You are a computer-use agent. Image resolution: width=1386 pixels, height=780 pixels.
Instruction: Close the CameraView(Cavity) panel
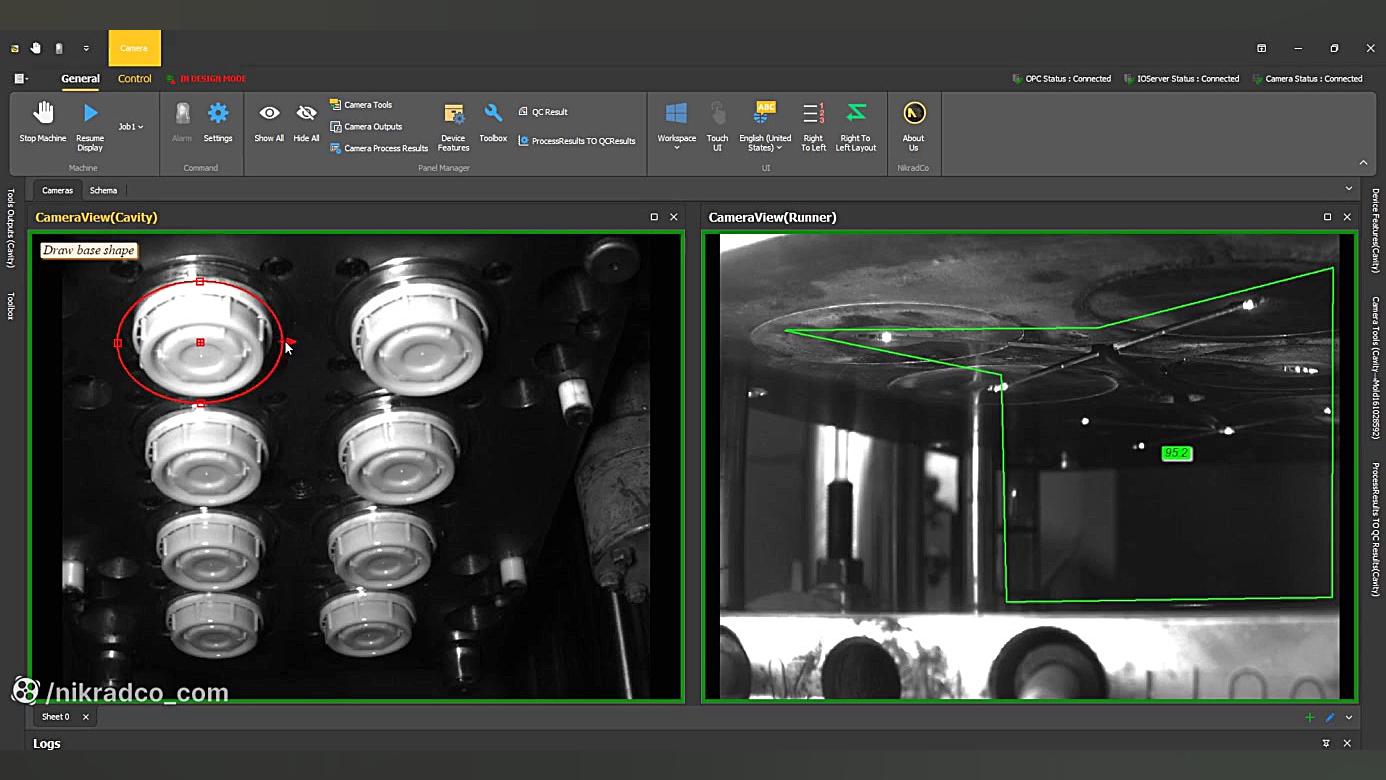[674, 217]
